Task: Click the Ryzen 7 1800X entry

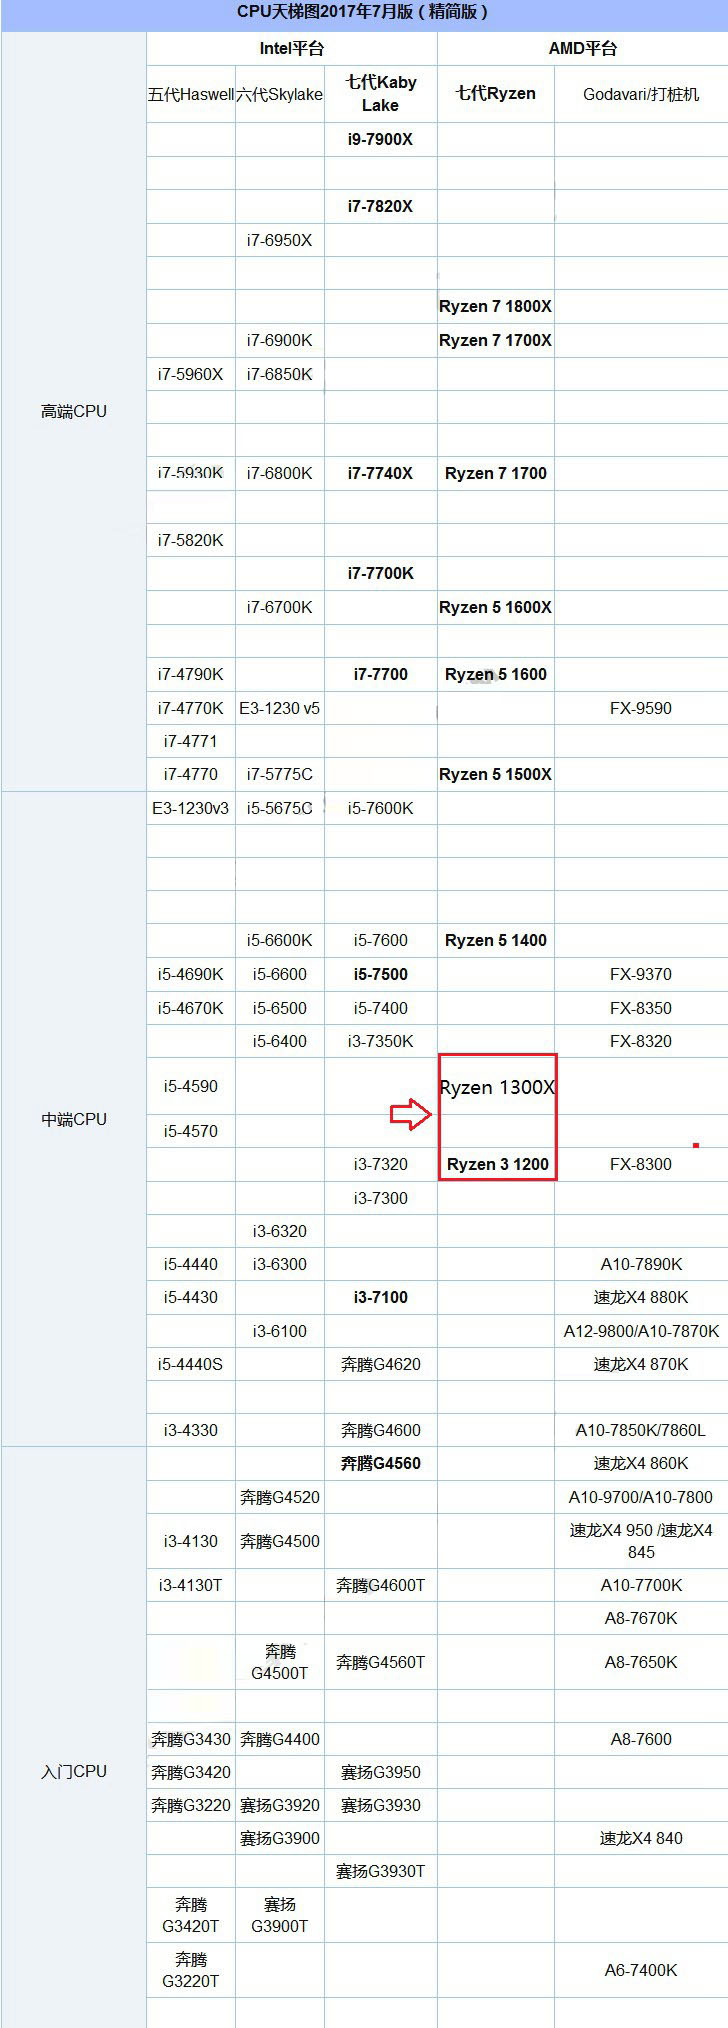Action: click(495, 306)
